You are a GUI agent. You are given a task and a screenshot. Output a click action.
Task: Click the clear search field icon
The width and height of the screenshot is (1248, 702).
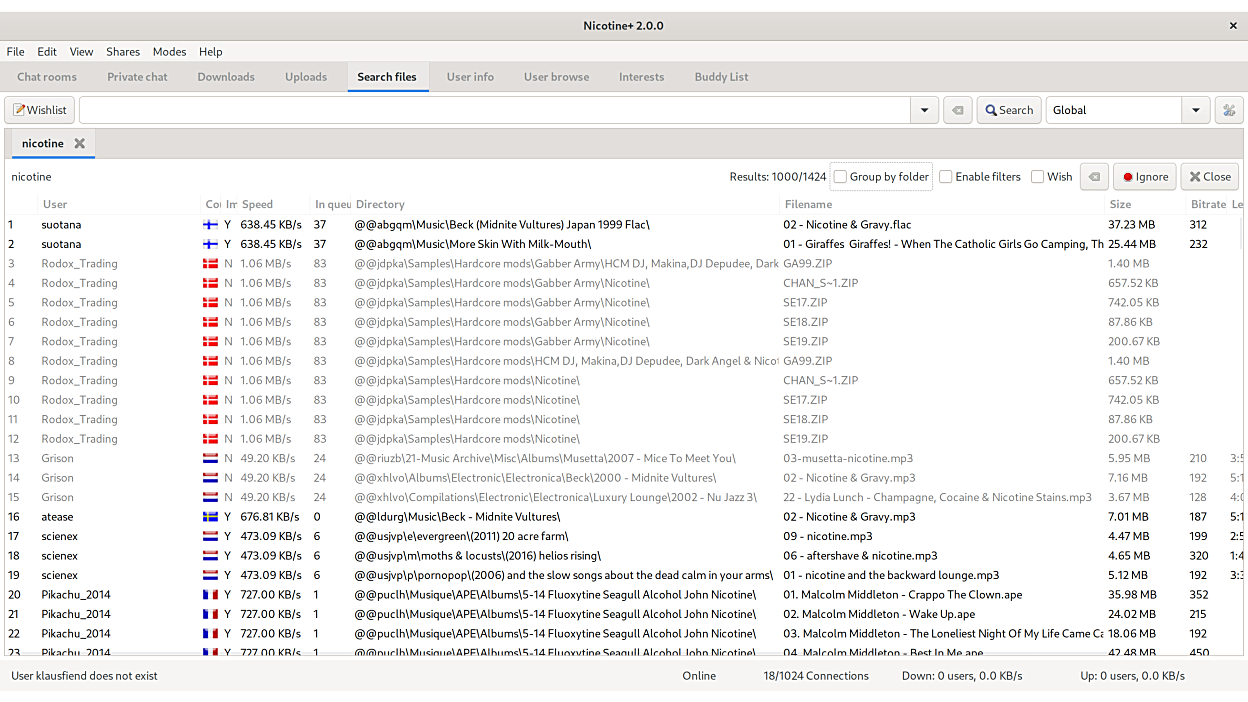pyautogui.click(x=957, y=110)
